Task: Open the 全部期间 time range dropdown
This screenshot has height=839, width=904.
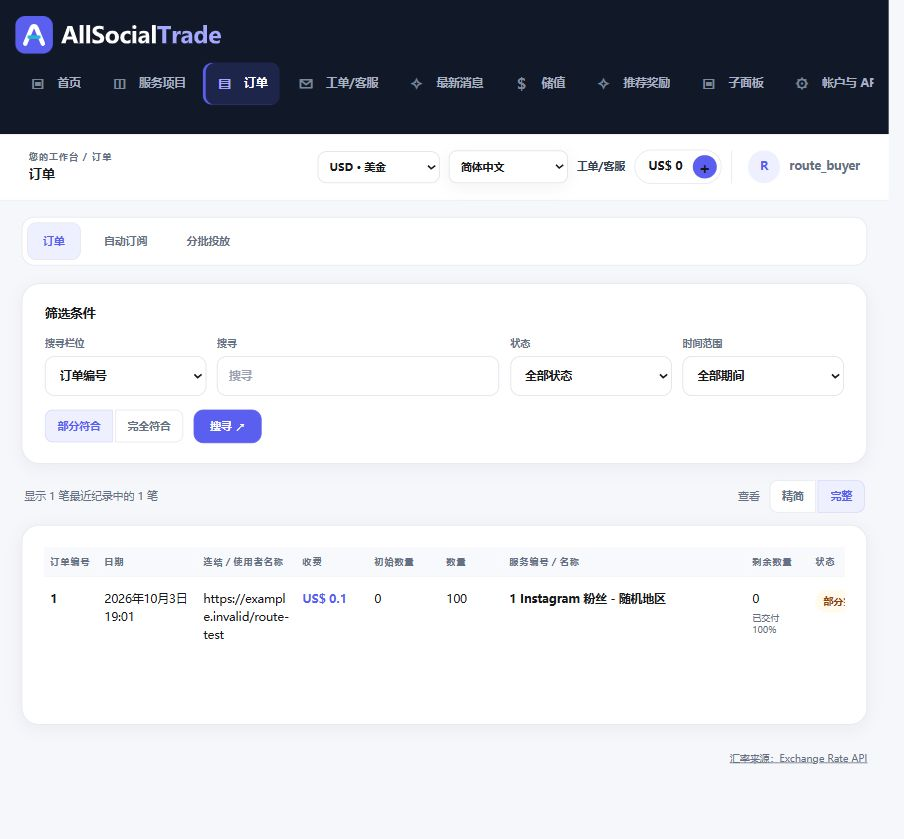Action: 763,376
